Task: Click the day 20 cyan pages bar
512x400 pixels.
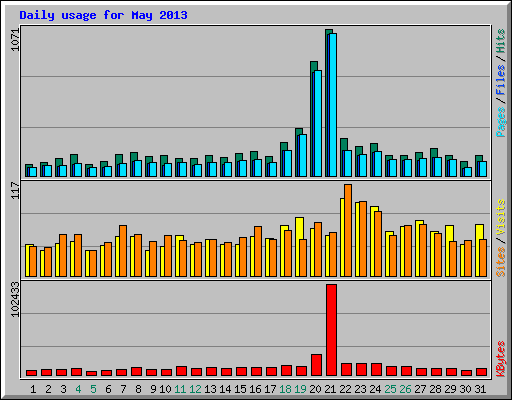Action: coord(318,123)
